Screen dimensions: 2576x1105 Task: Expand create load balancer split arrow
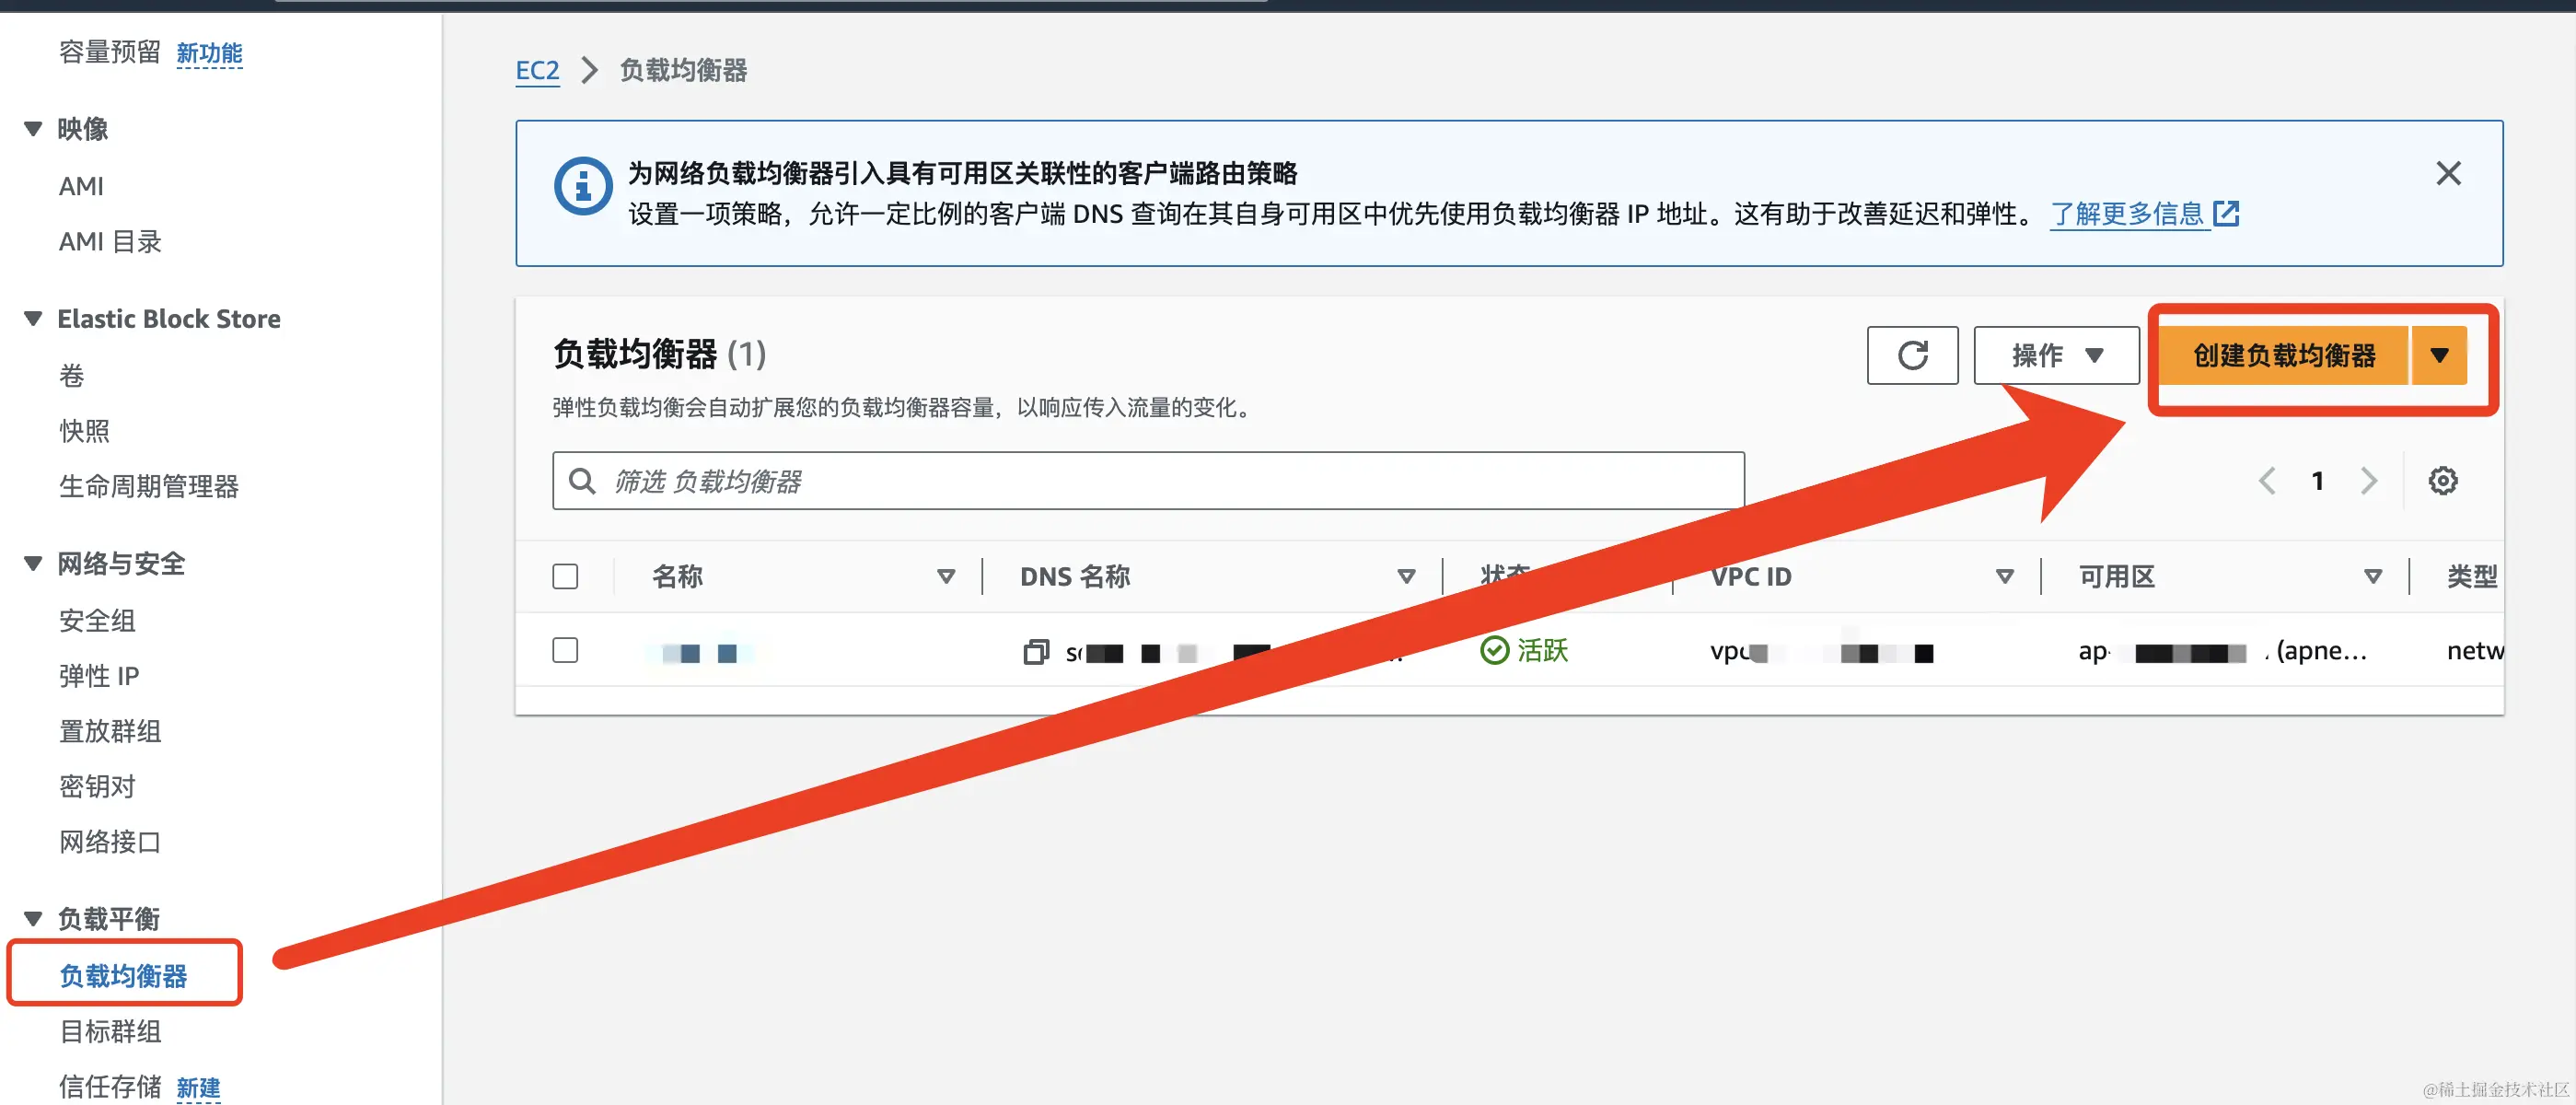pos(2438,355)
